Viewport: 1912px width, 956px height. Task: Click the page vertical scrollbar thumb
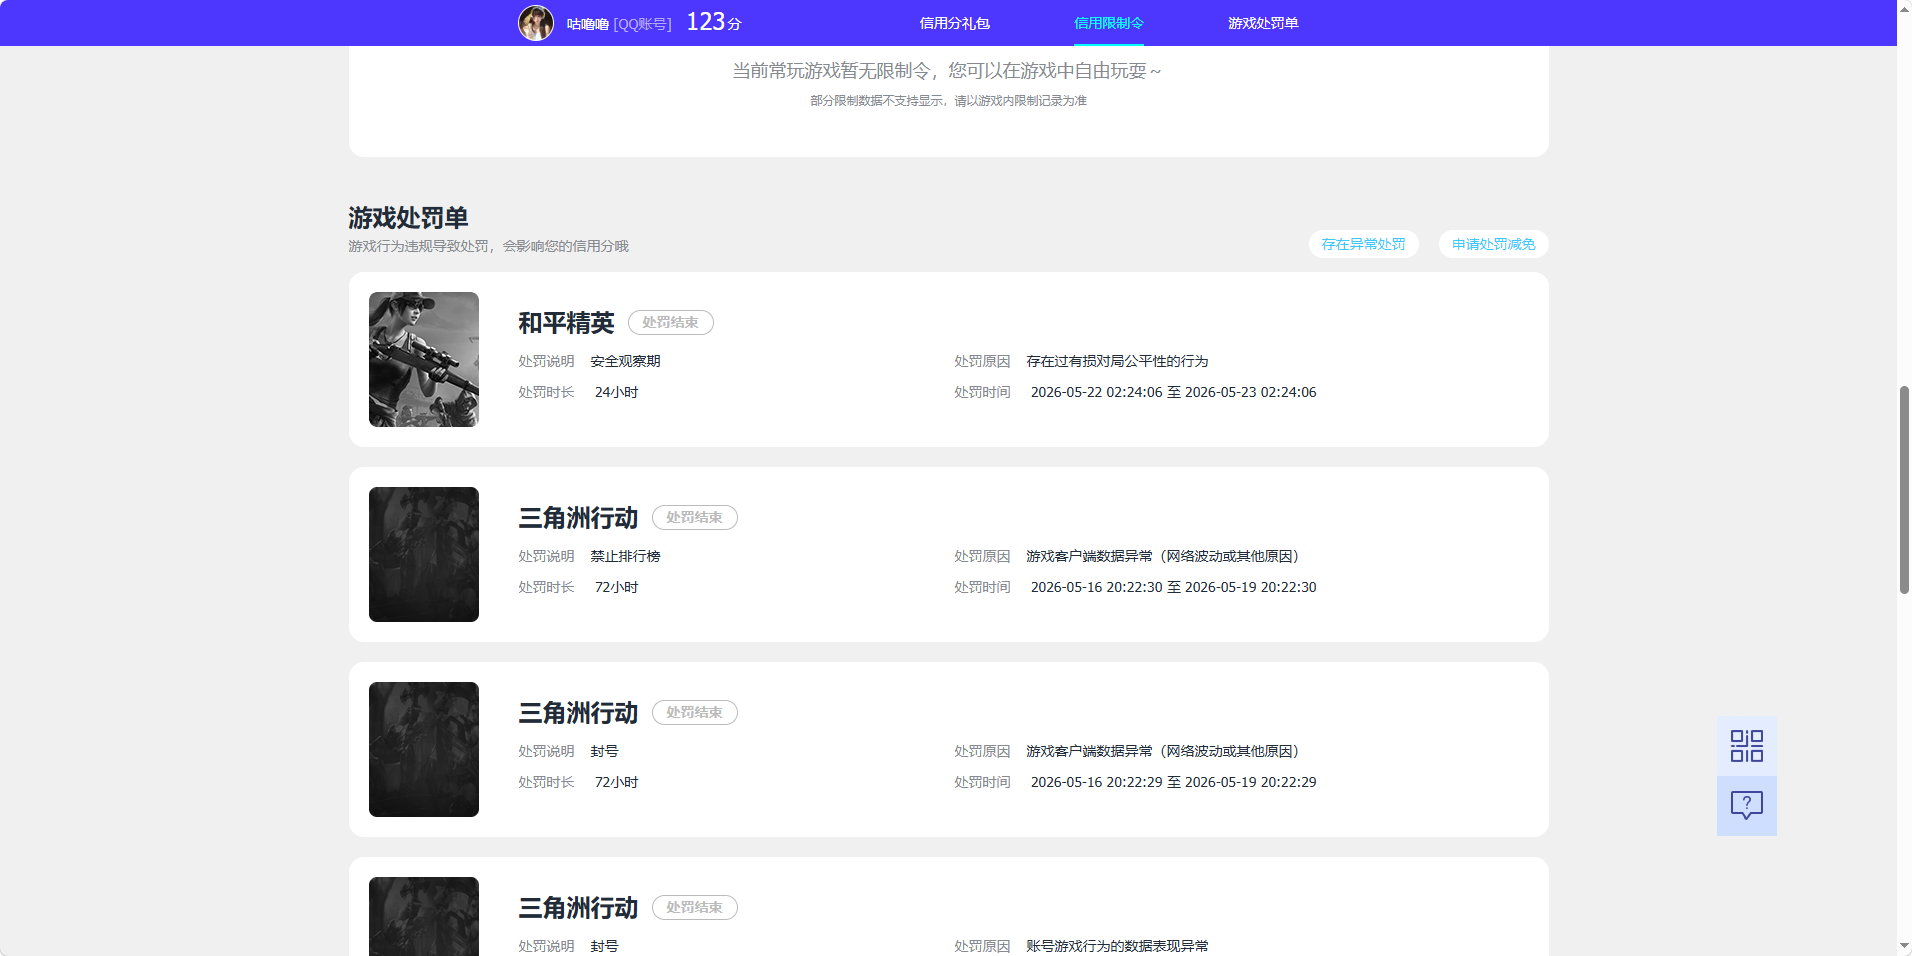[1904, 490]
